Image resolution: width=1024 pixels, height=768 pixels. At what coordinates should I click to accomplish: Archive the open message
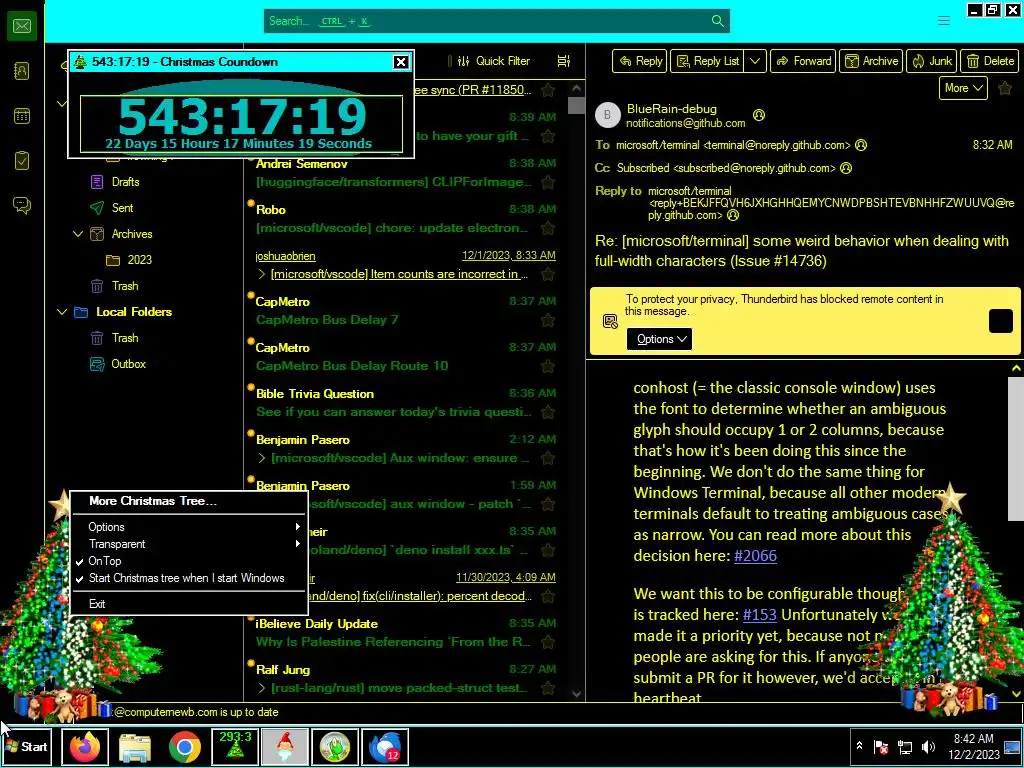point(871,61)
